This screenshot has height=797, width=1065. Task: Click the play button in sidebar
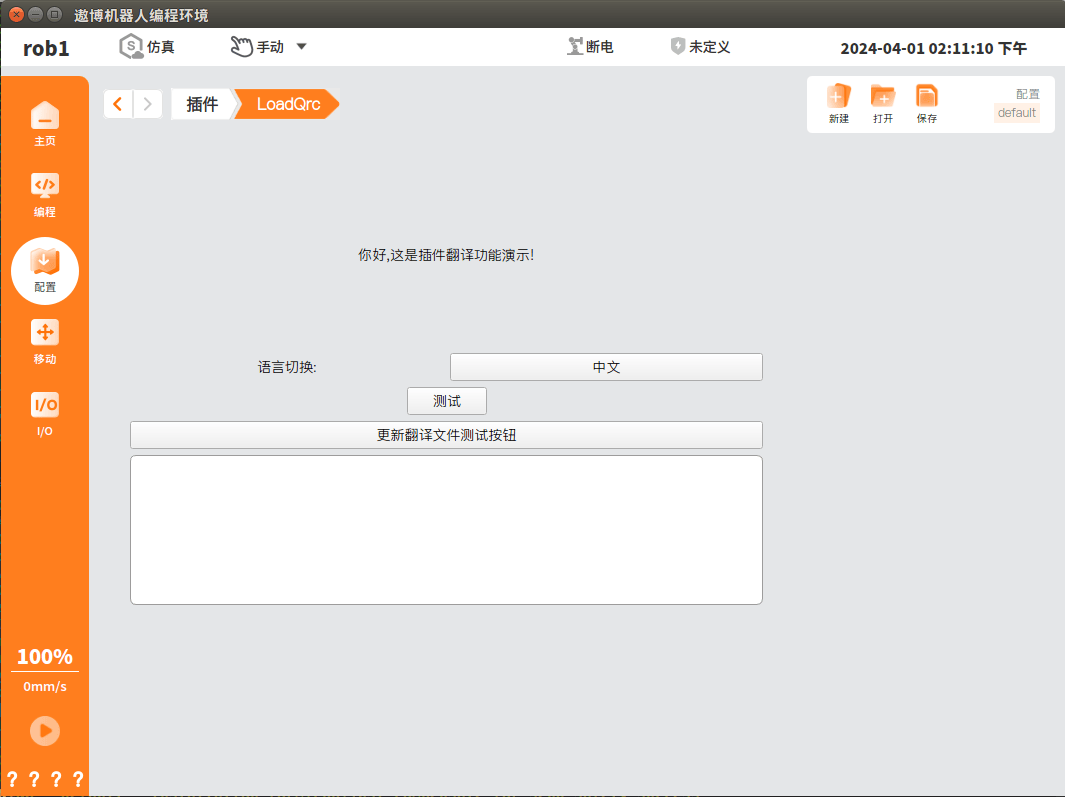45,731
